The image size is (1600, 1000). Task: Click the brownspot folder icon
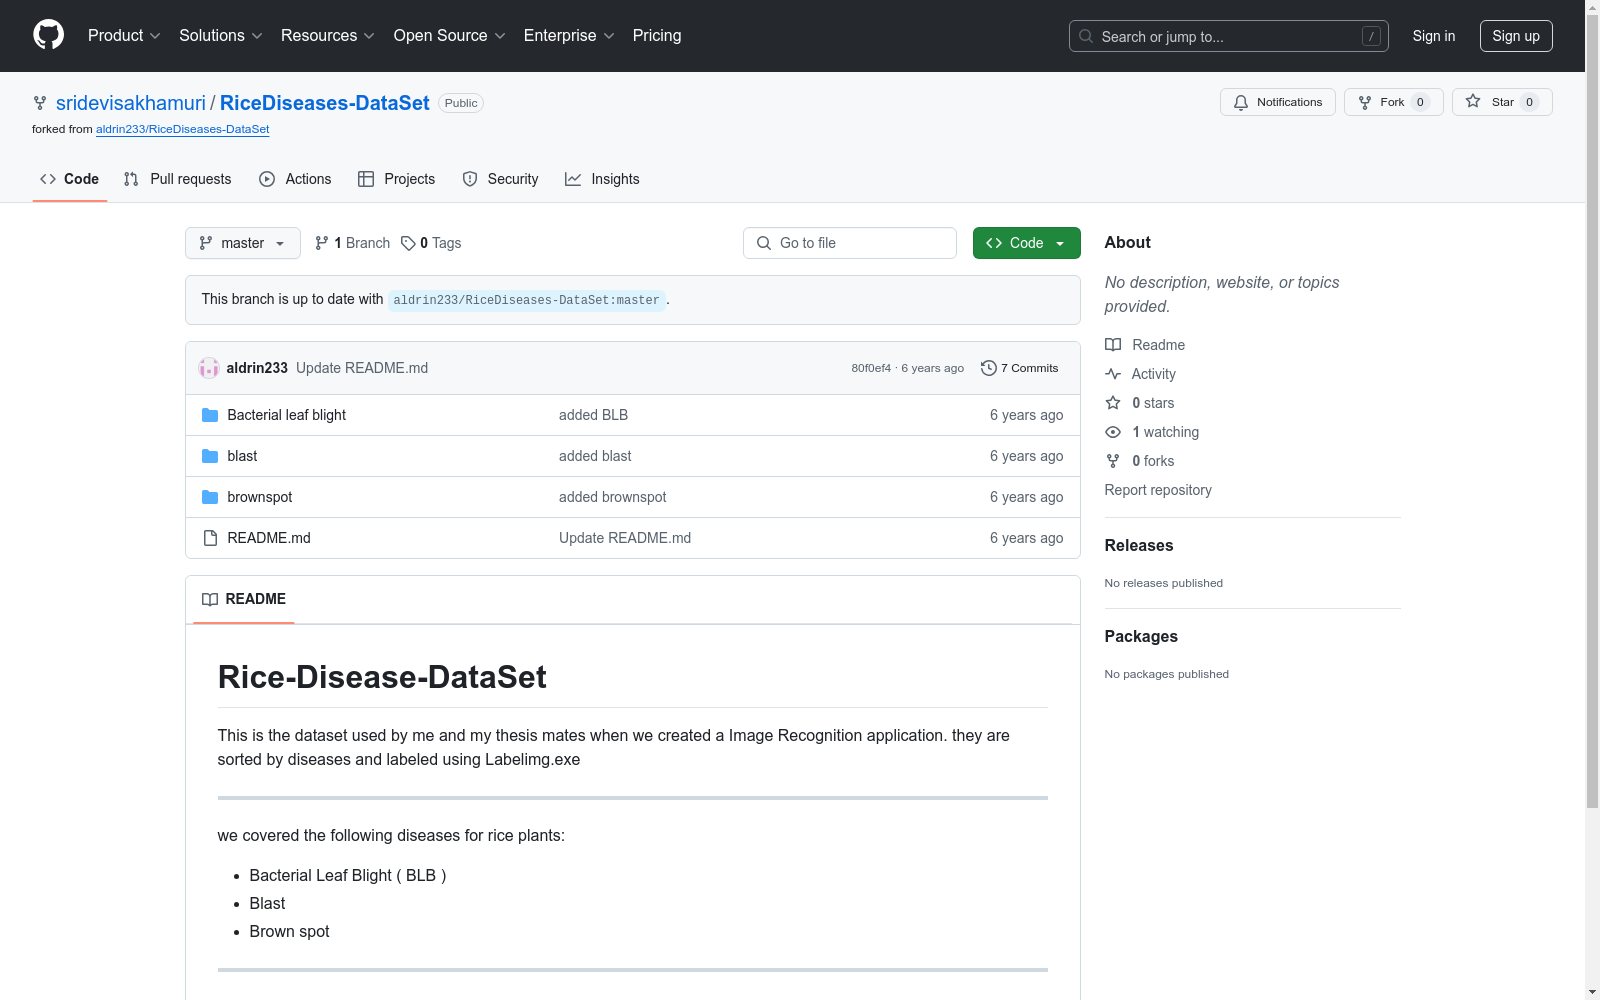[210, 497]
